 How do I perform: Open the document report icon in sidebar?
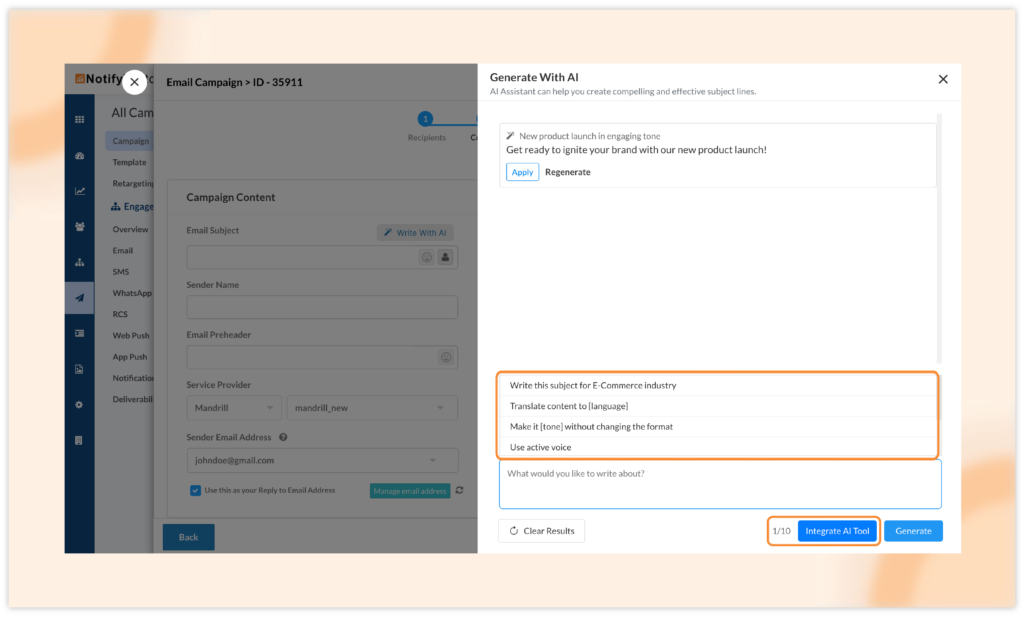(x=79, y=369)
